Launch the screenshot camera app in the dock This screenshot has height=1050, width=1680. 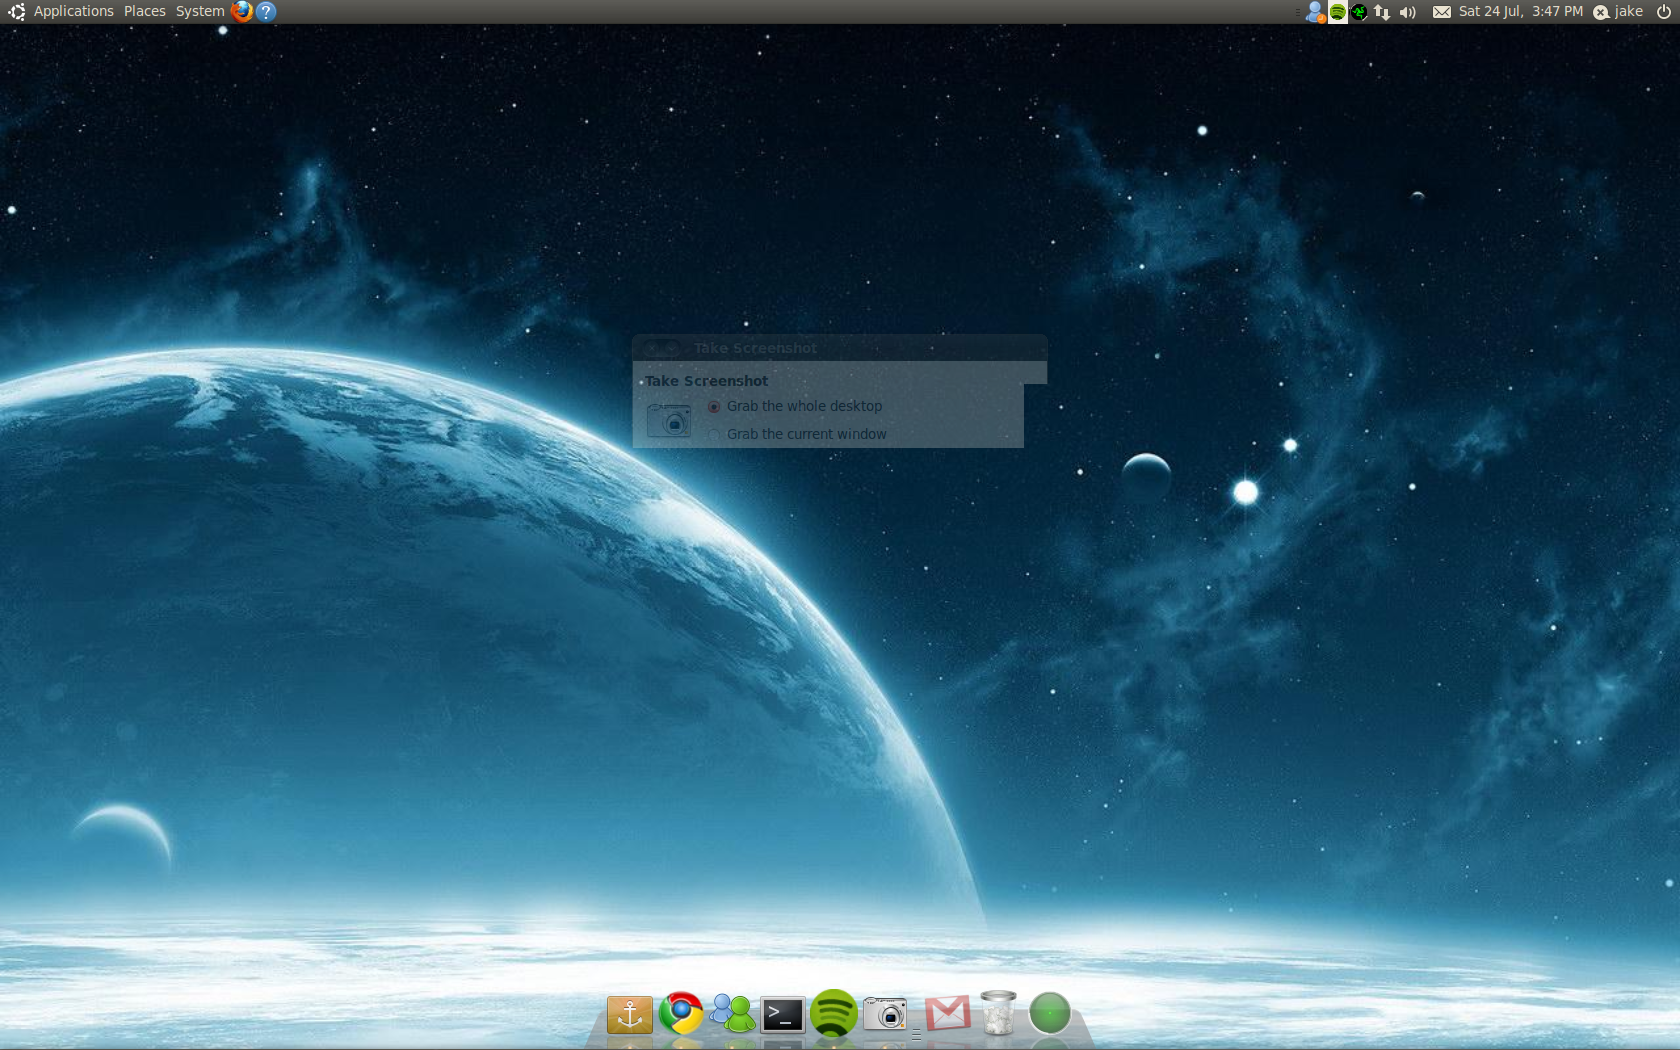point(885,1014)
